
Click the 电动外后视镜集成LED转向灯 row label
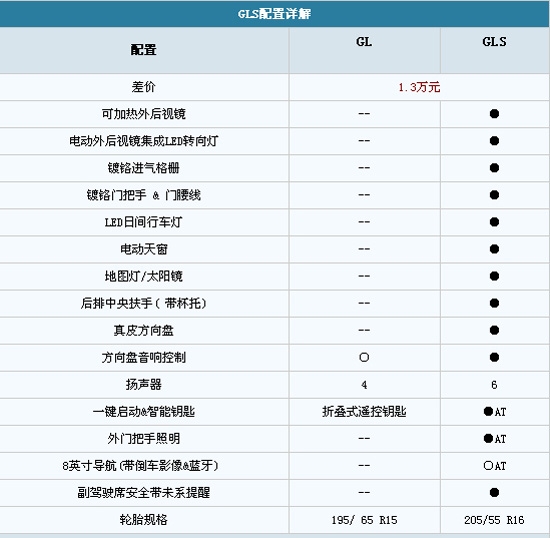[143, 141]
